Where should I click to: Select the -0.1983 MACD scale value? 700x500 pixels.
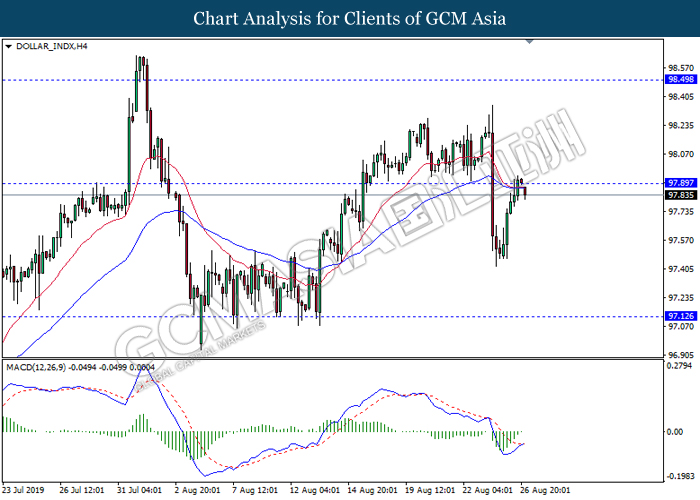point(680,476)
